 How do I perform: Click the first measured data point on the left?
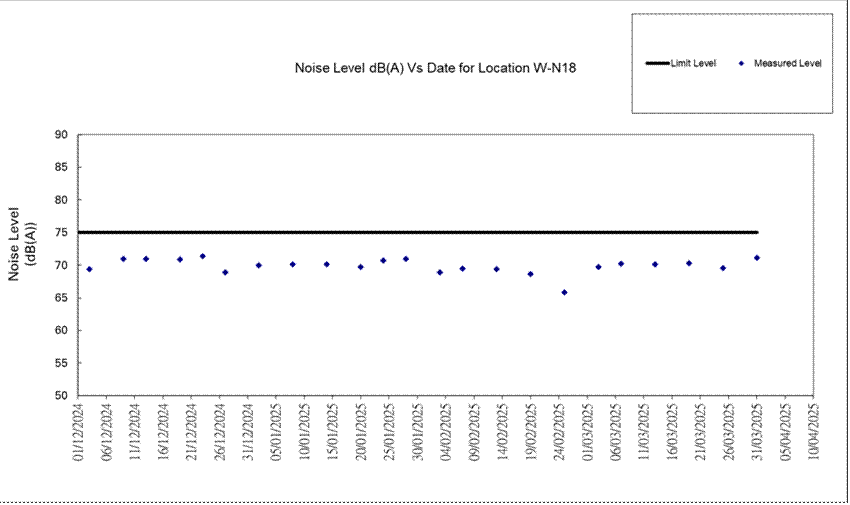[89, 269]
